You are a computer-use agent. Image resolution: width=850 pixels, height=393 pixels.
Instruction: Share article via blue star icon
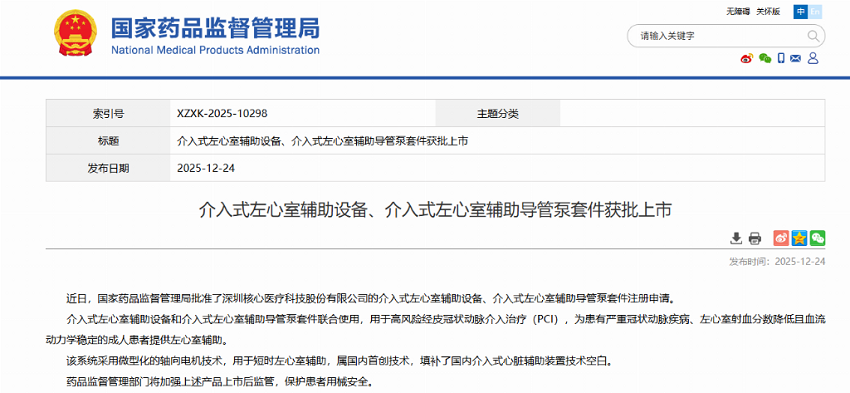pyautogui.click(x=799, y=238)
